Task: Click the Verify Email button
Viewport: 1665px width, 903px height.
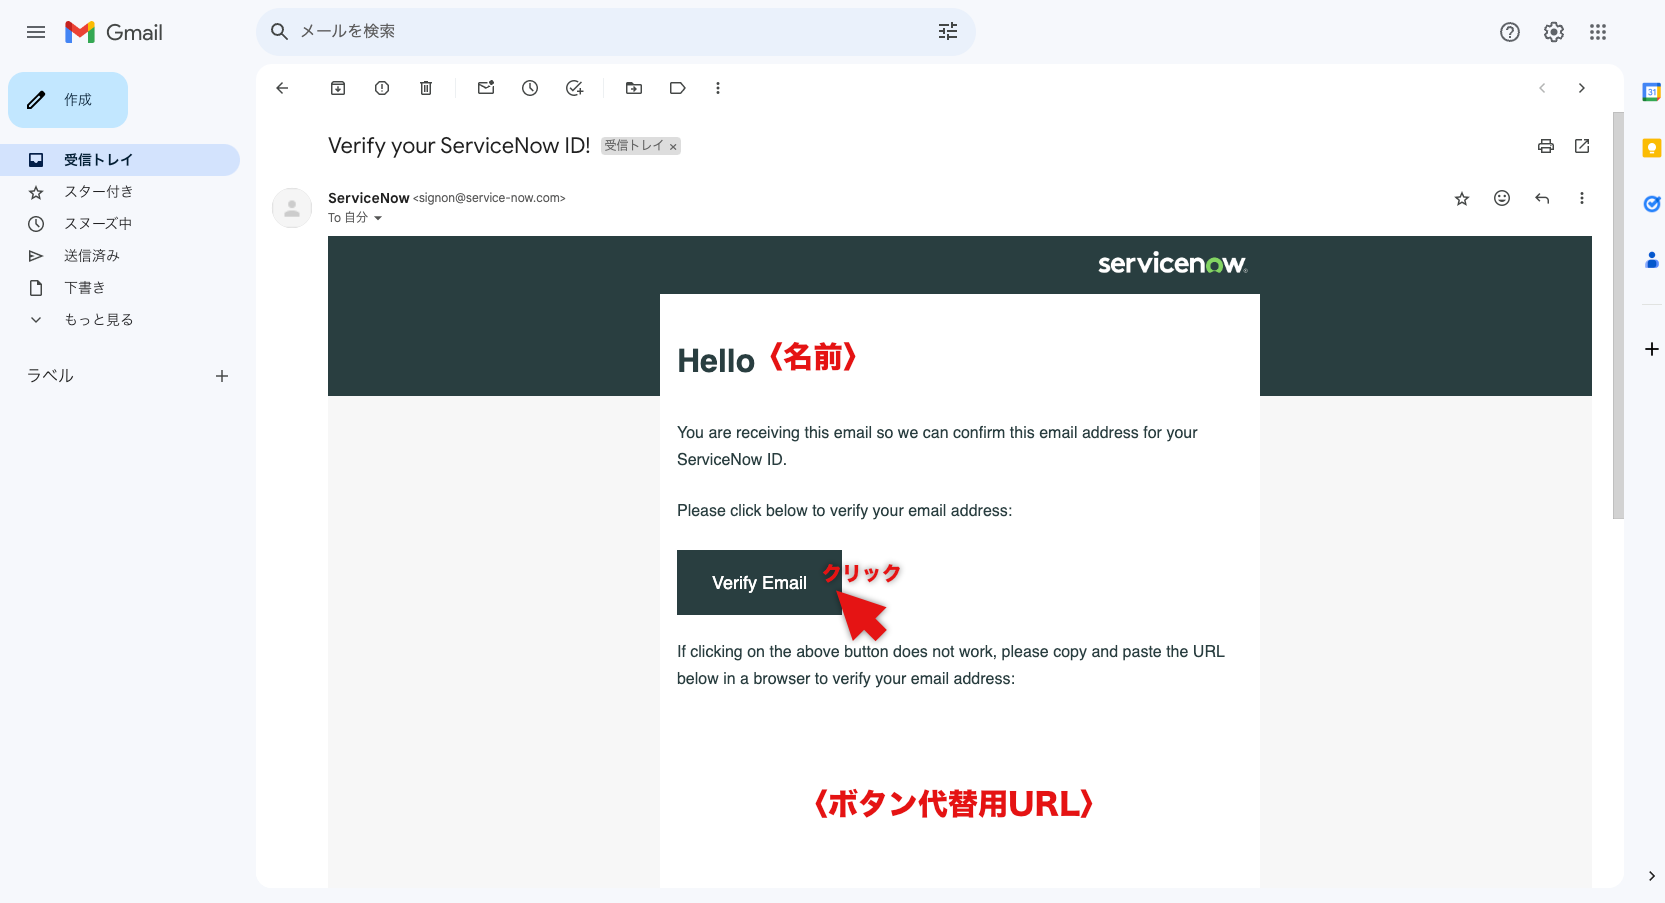Action: 758,582
